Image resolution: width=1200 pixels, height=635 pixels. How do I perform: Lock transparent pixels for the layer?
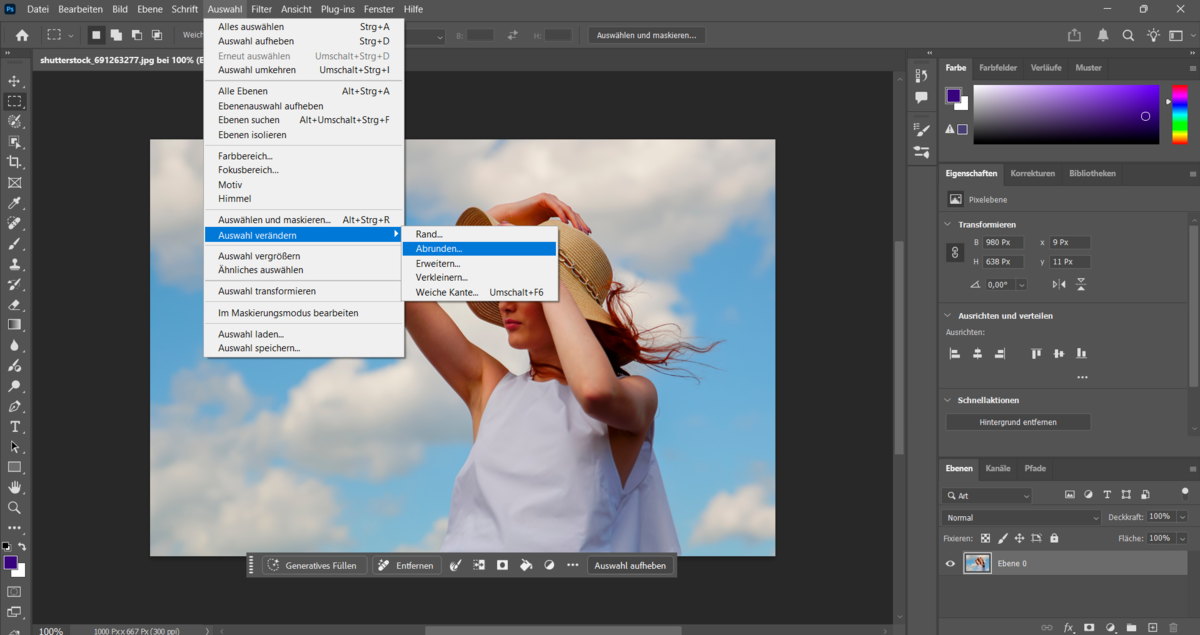tap(985, 538)
